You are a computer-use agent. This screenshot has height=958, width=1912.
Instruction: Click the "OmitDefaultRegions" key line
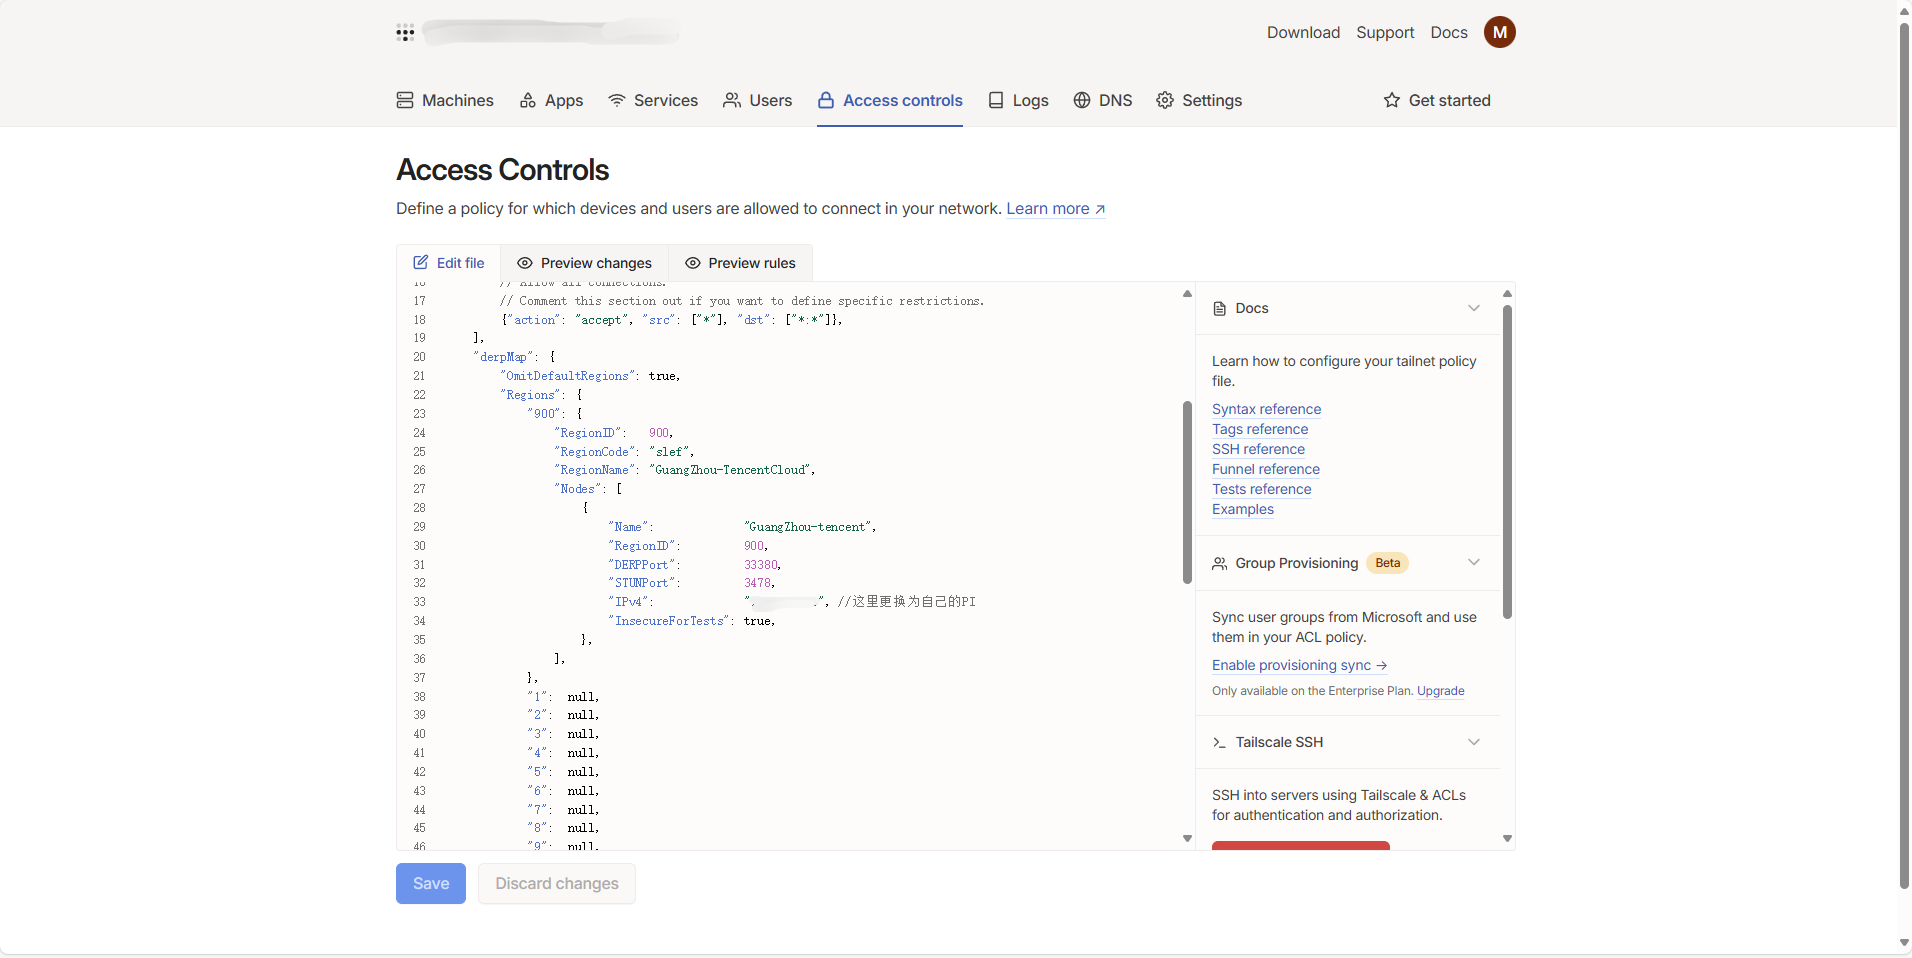[x=568, y=376]
